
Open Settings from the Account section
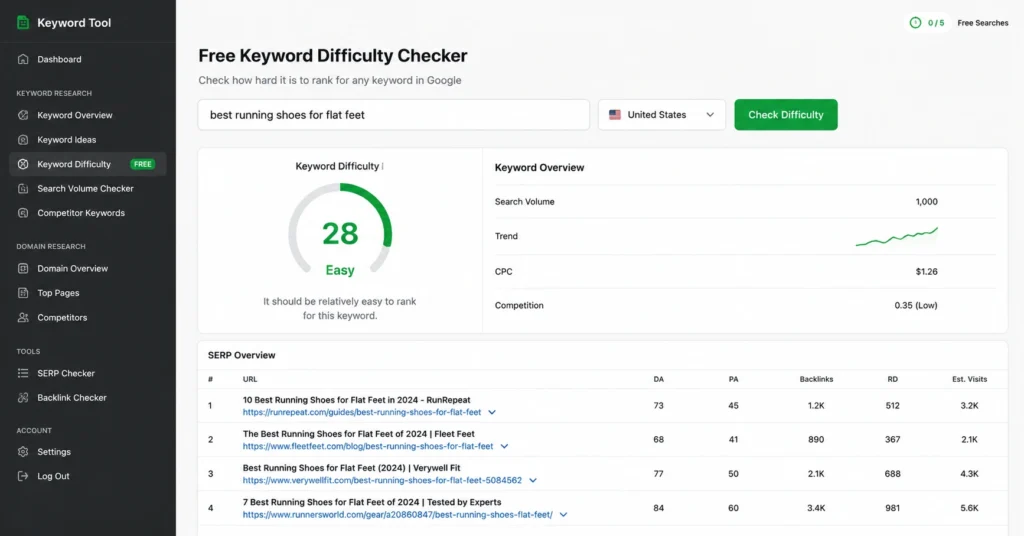pos(88,452)
